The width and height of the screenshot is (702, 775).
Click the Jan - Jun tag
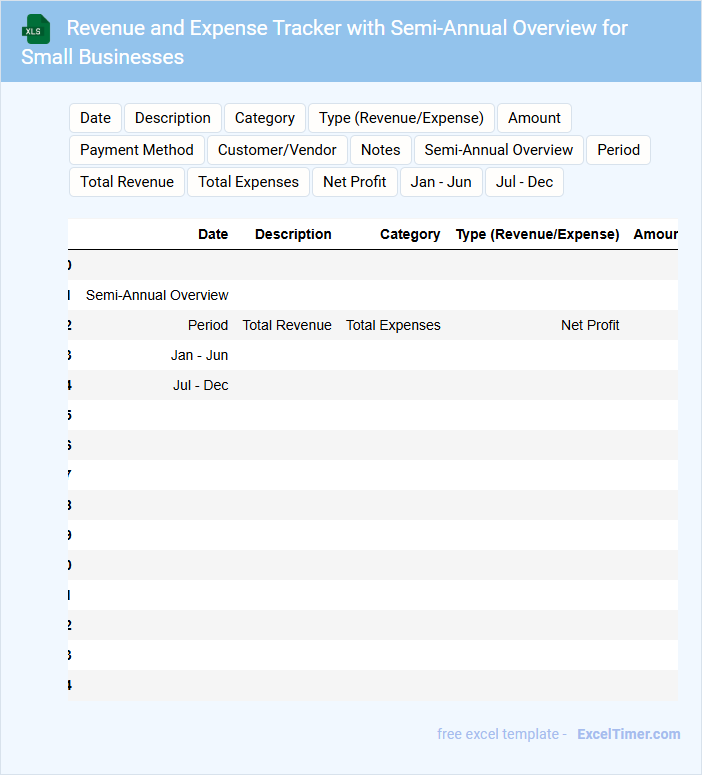441,182
